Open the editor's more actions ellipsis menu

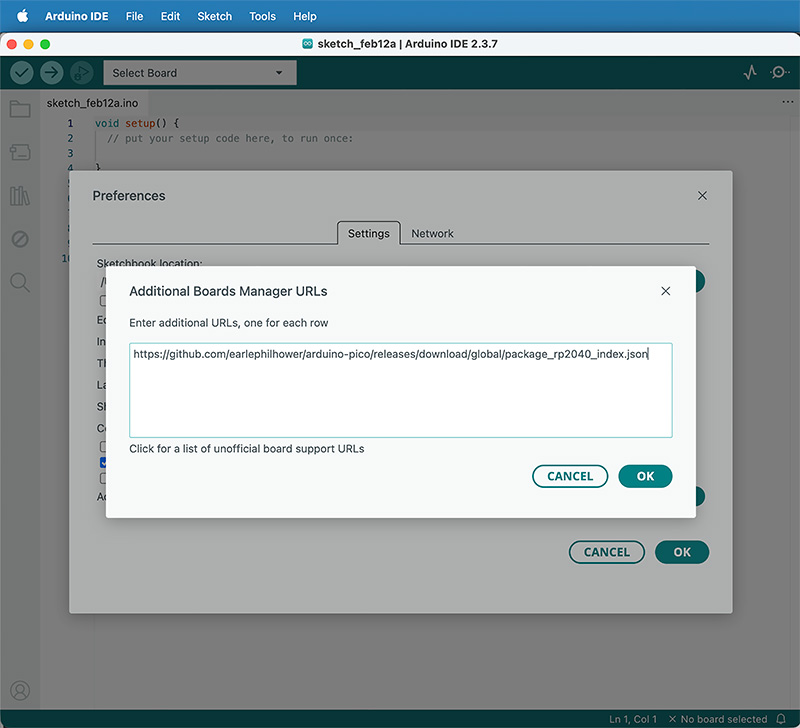(x=787, y=101)
